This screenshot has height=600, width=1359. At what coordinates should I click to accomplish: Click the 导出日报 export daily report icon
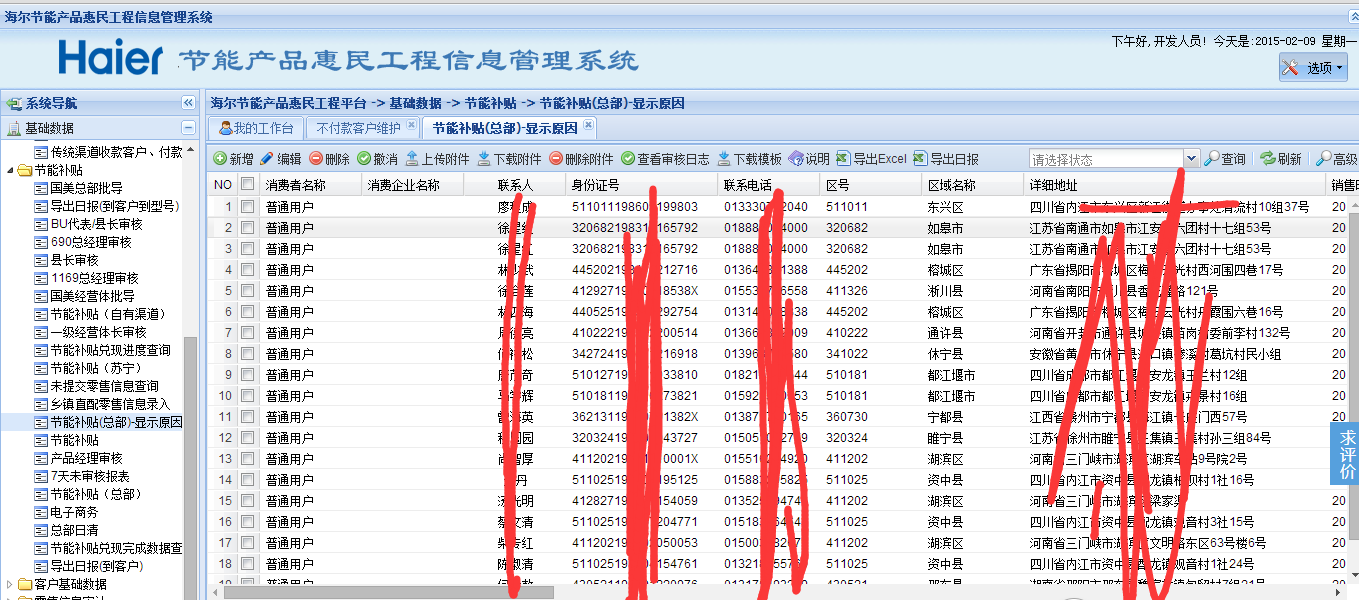click(x=920, y=159)
